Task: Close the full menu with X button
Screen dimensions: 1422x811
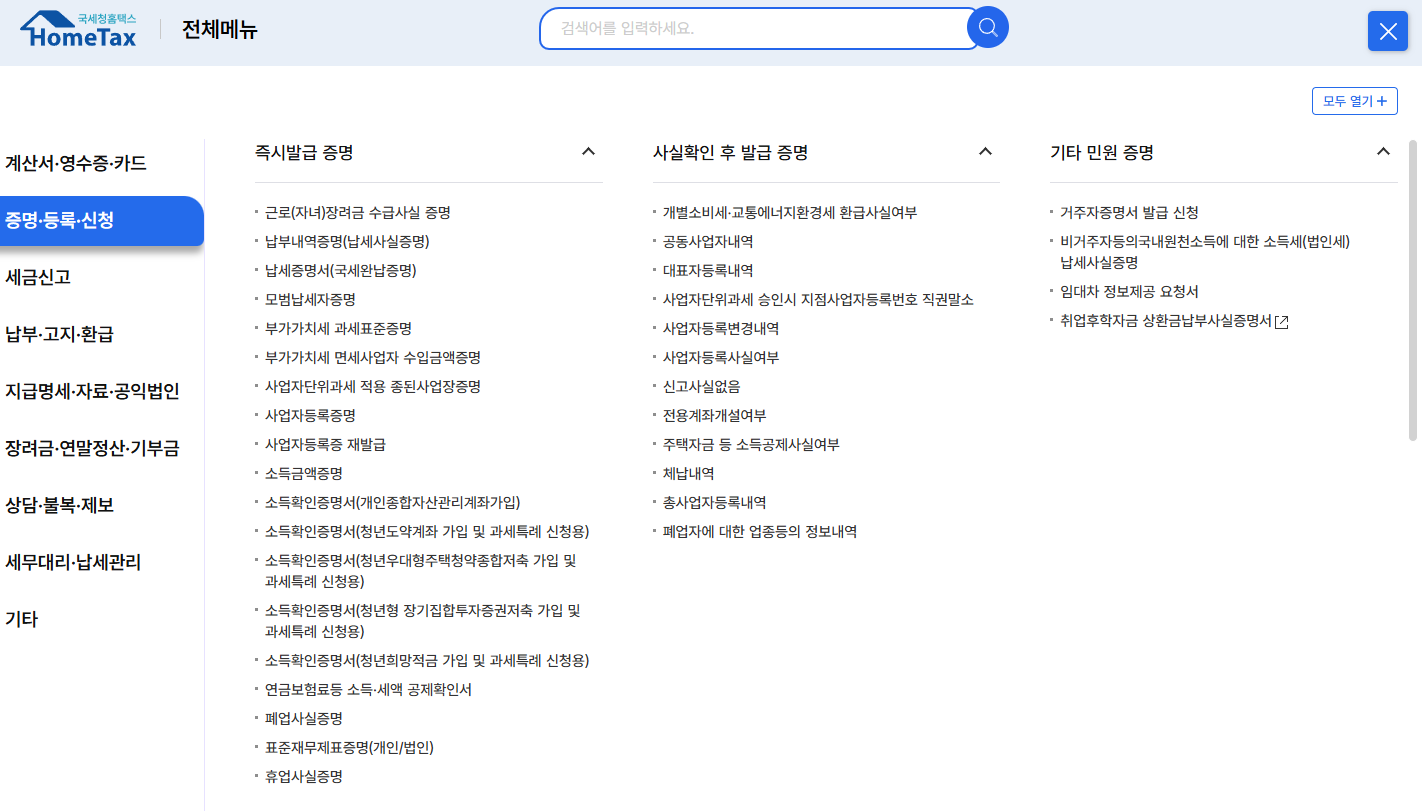Action: (1388, 31)
